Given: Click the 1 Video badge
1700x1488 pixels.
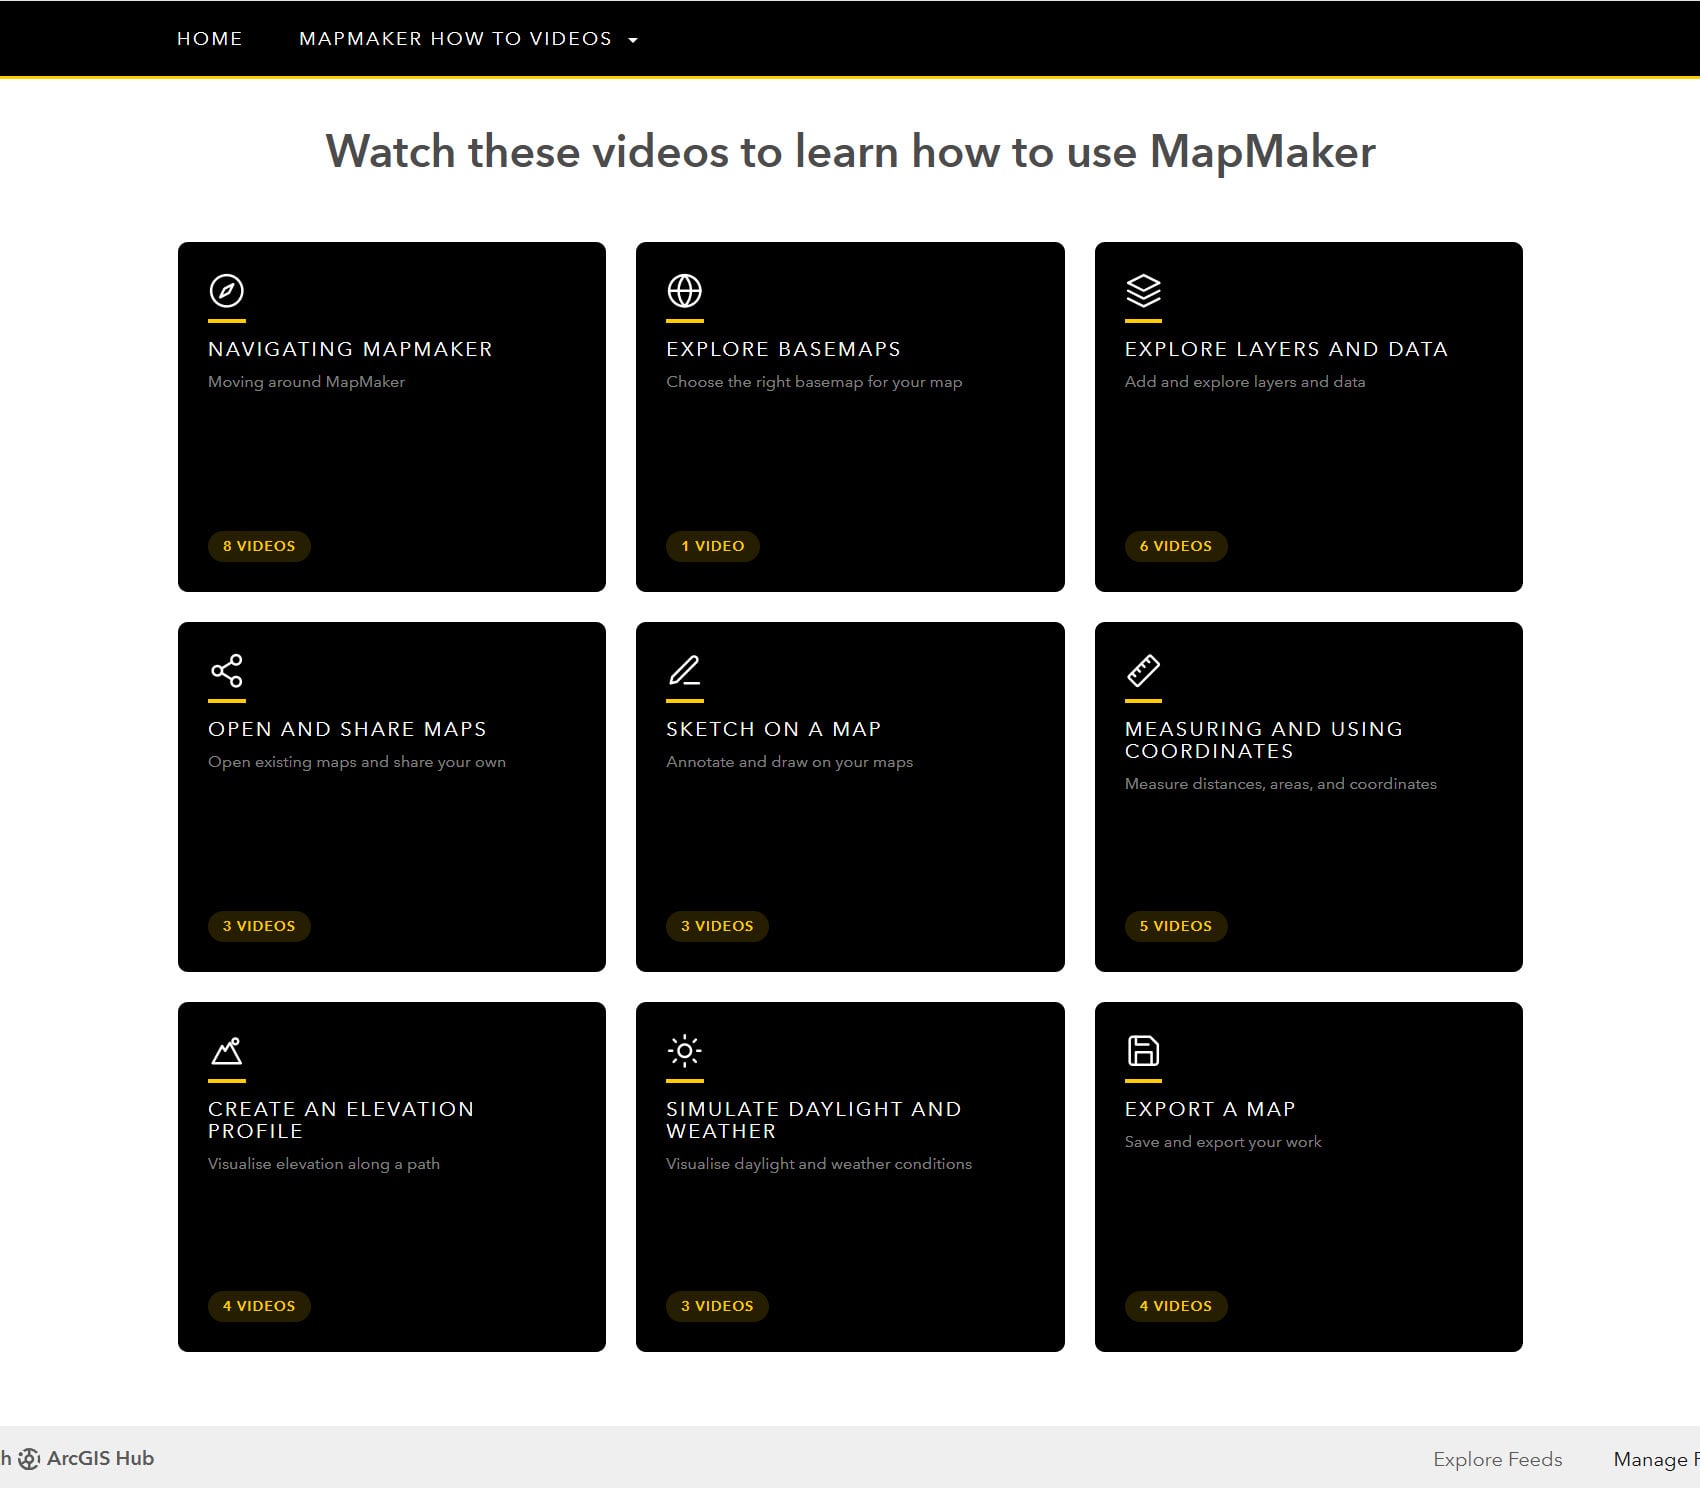Looking at the screenshot, I should (x=713, y=546).
